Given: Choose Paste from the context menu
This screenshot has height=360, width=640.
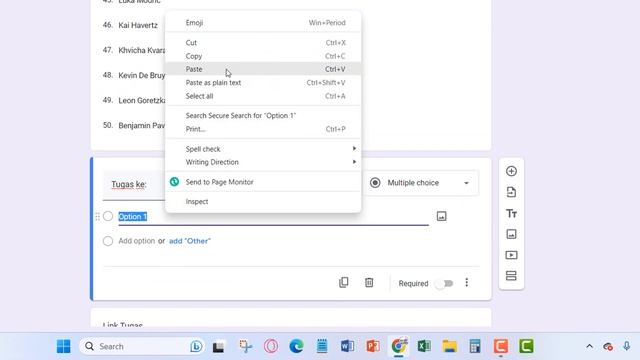Looking at the screenshot, I should [263, 69].
